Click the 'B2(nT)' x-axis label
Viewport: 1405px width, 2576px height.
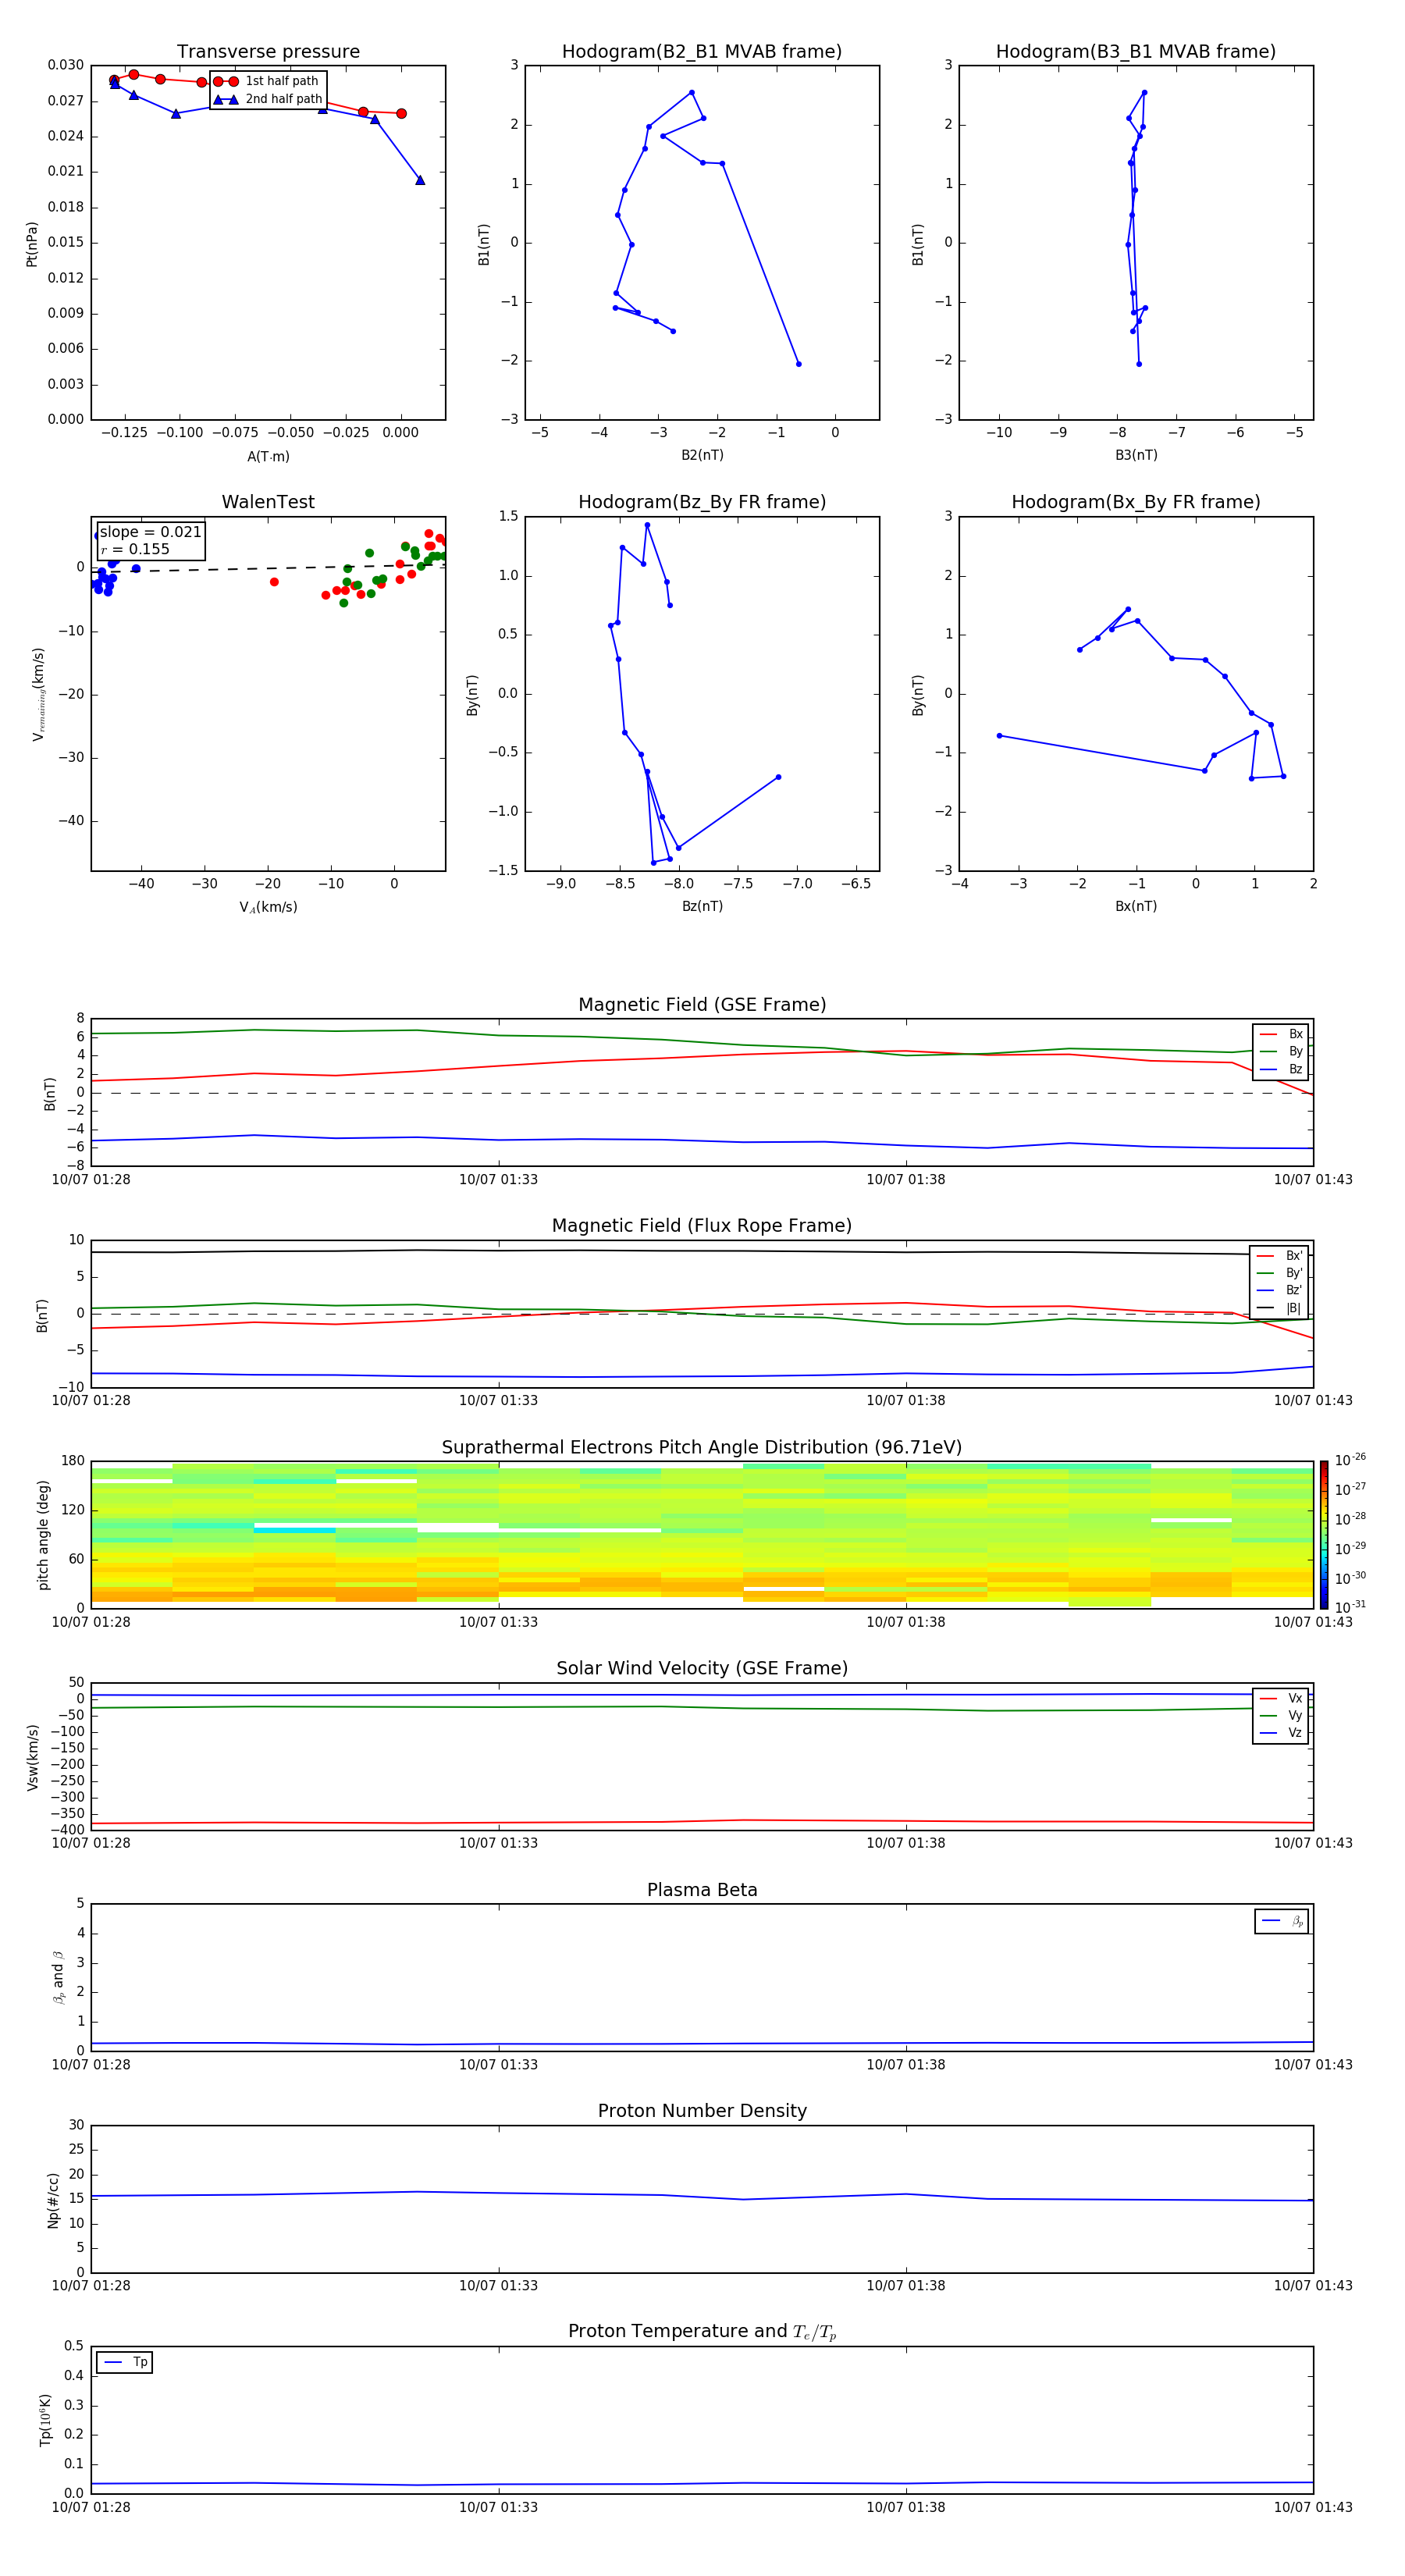(x=702, y=455)
